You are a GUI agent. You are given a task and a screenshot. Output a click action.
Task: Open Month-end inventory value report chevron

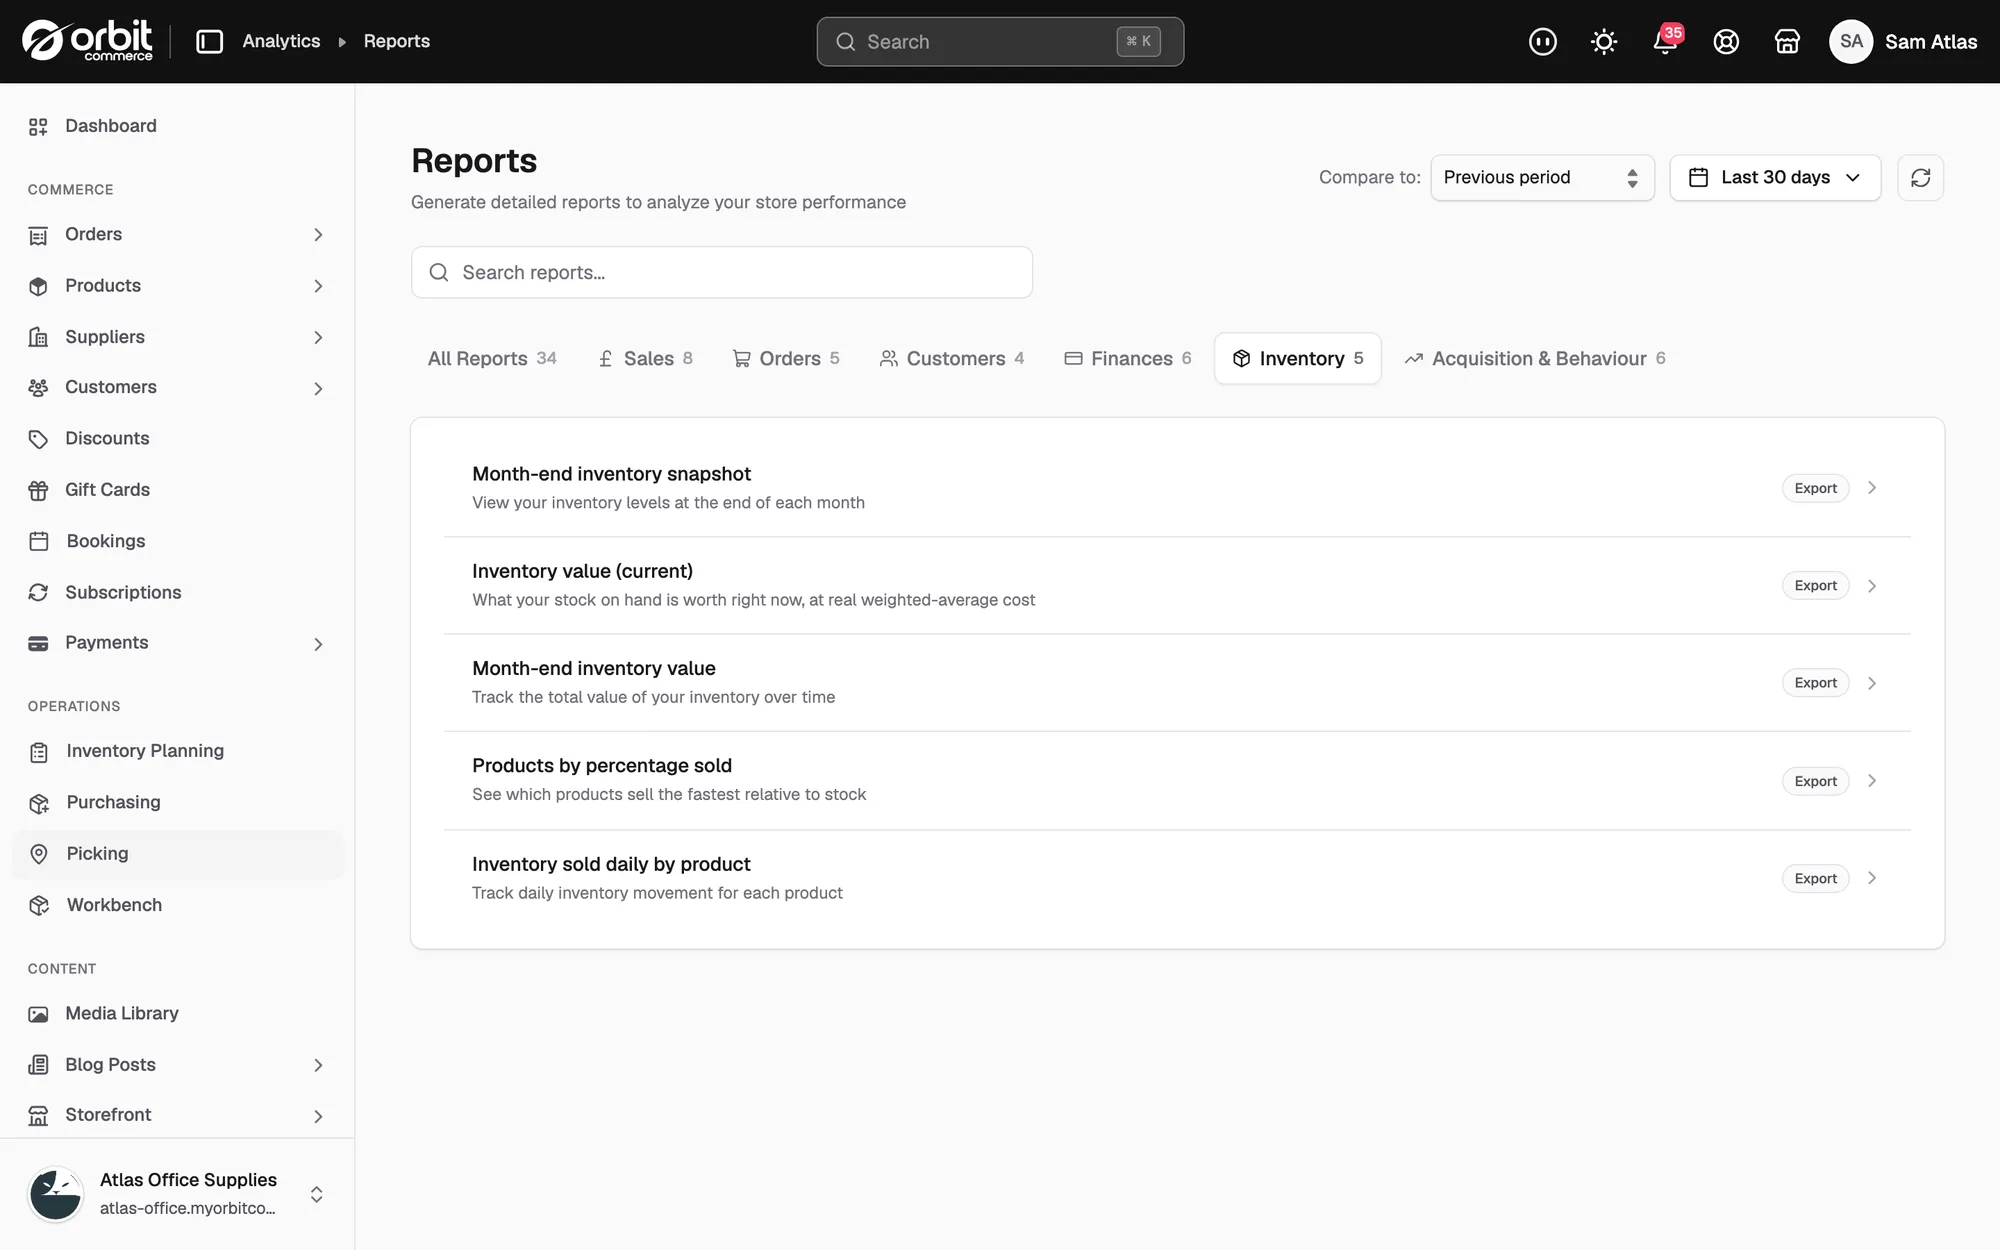point(1872,683)
